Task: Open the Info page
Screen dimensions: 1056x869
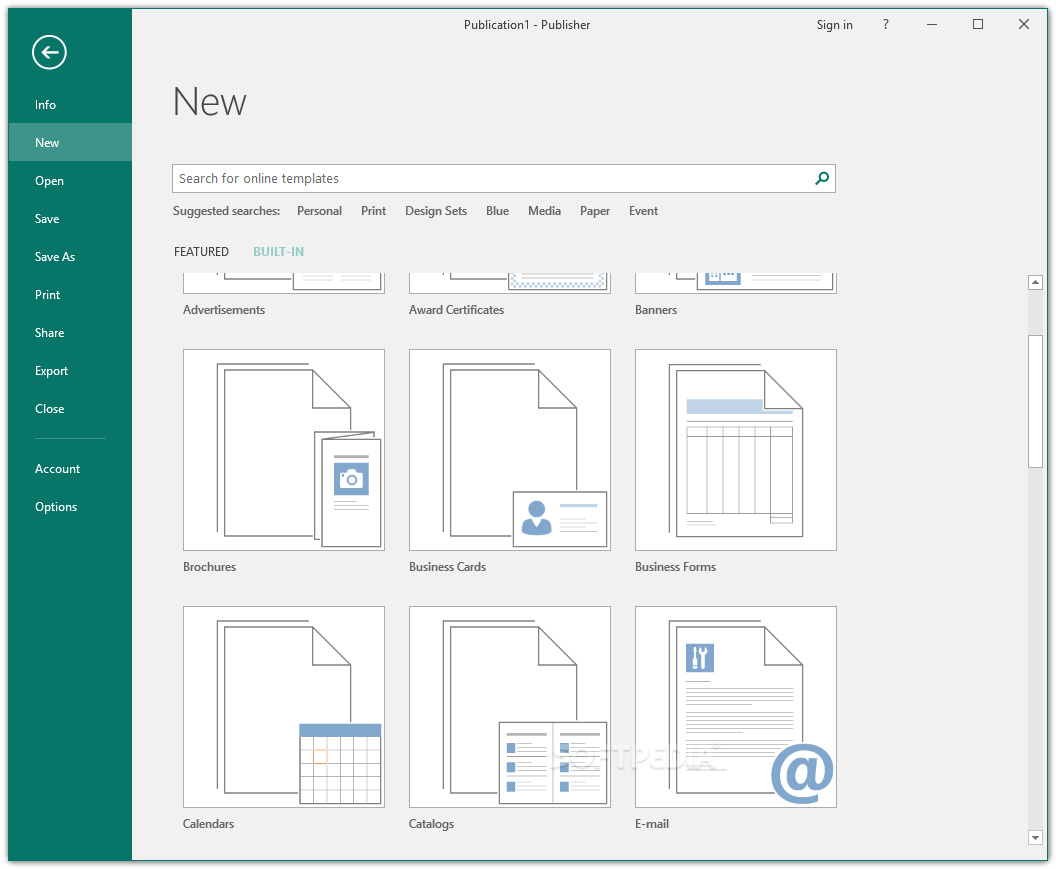Action: click(x=70, y=104)
